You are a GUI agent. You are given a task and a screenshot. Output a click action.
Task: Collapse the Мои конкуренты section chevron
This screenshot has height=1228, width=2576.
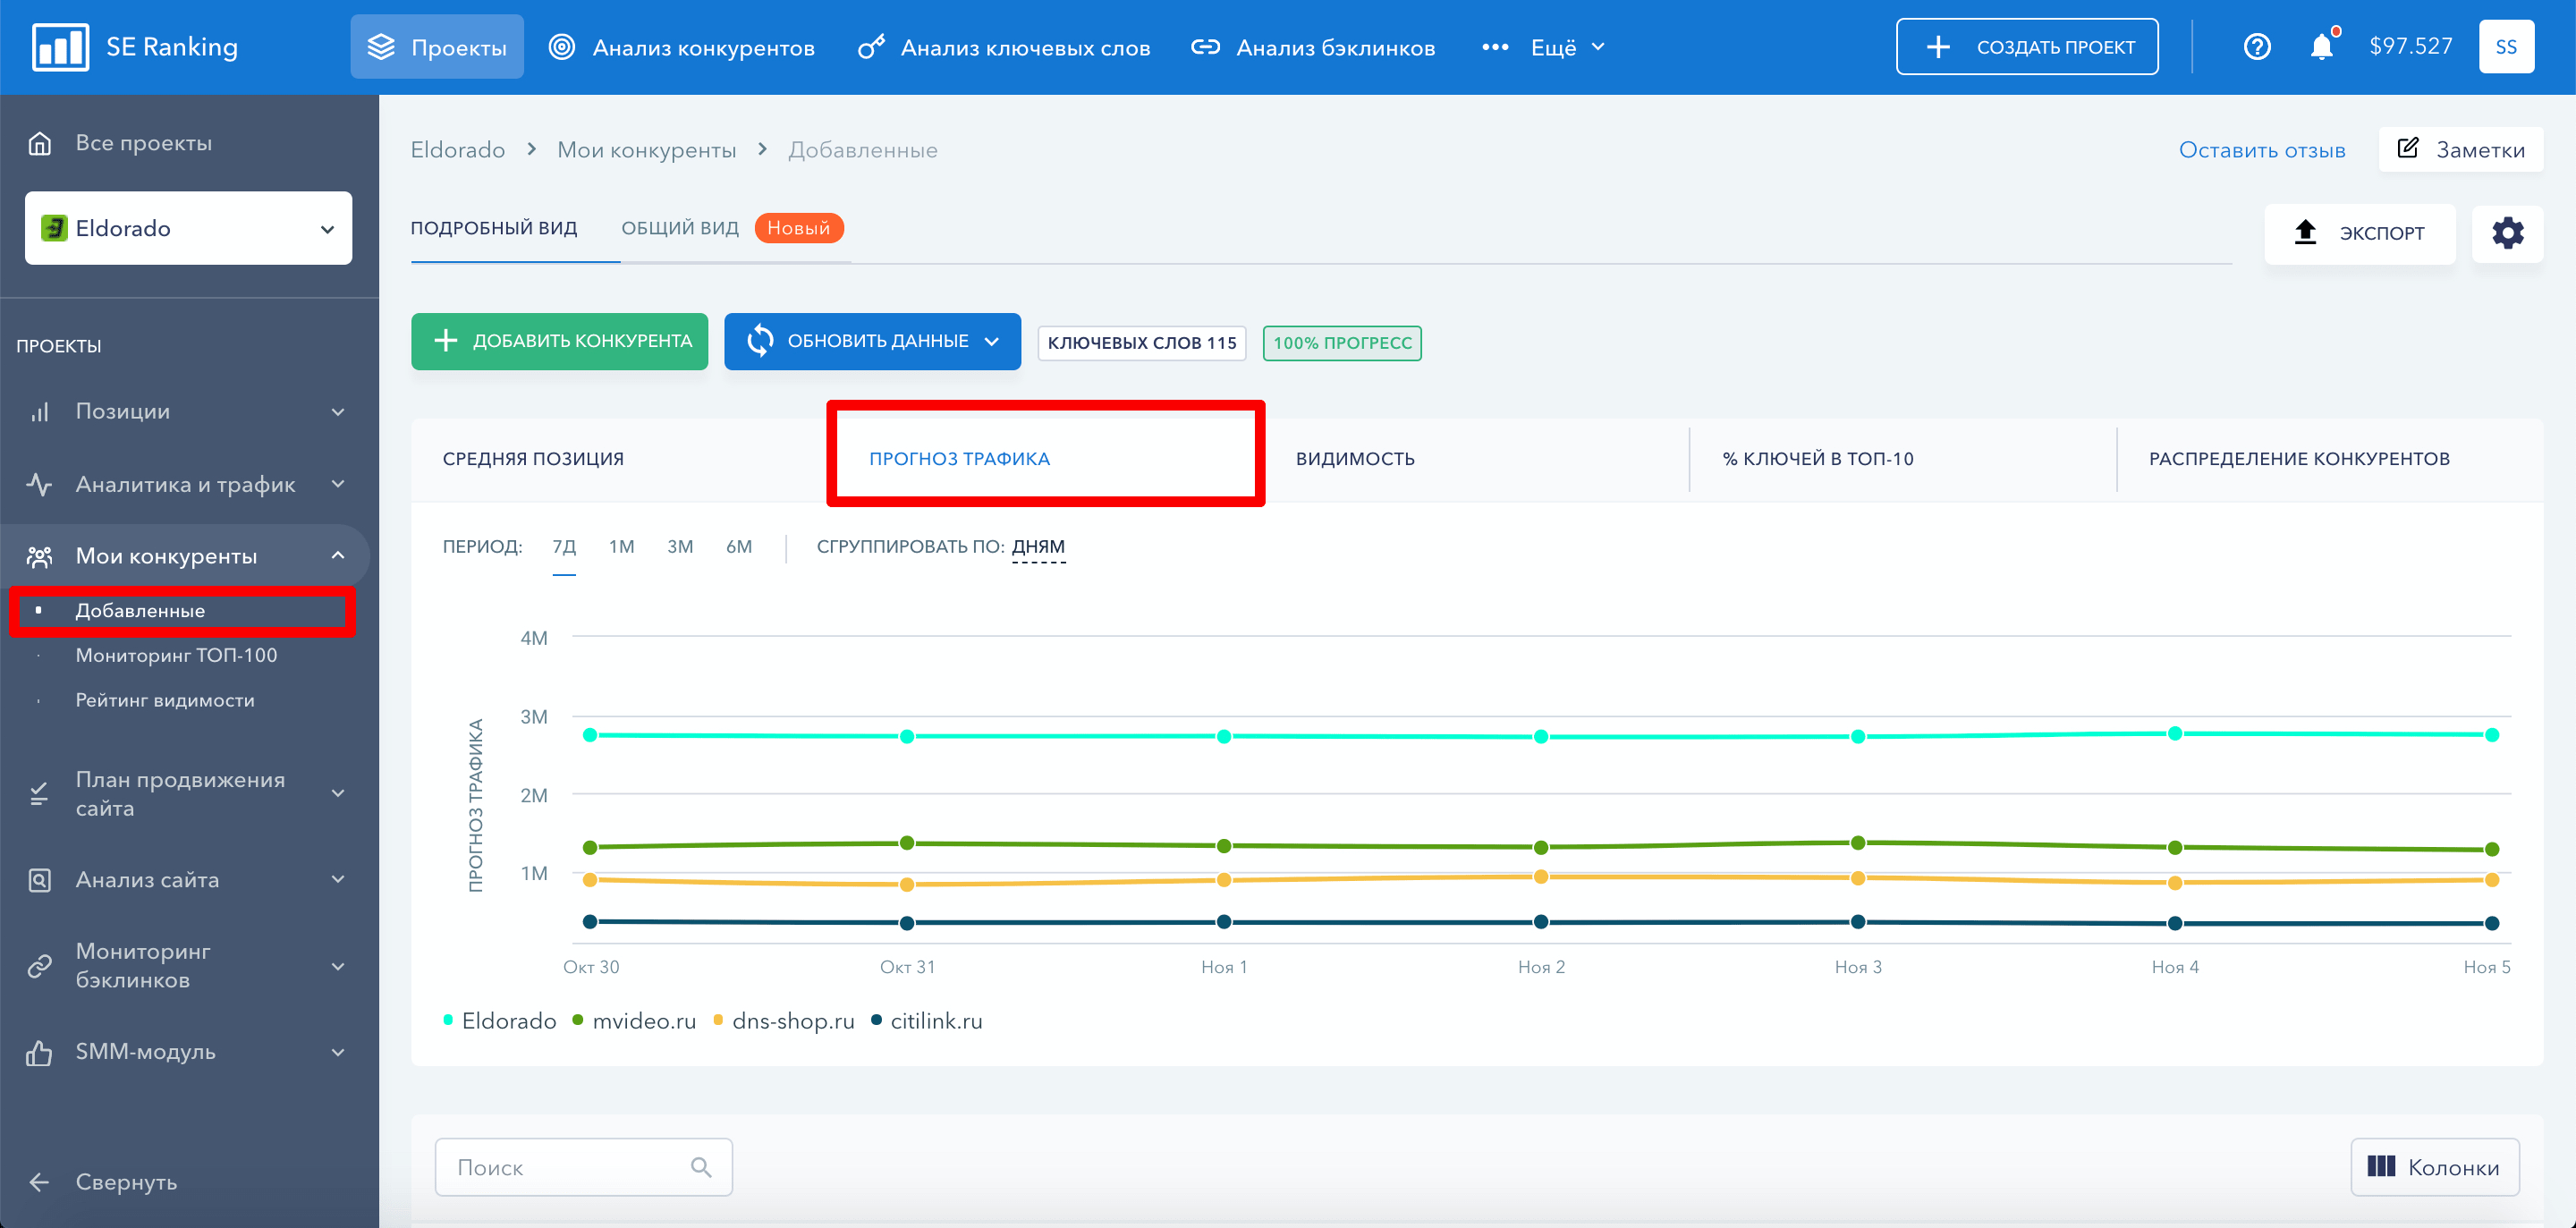point(338,556)
